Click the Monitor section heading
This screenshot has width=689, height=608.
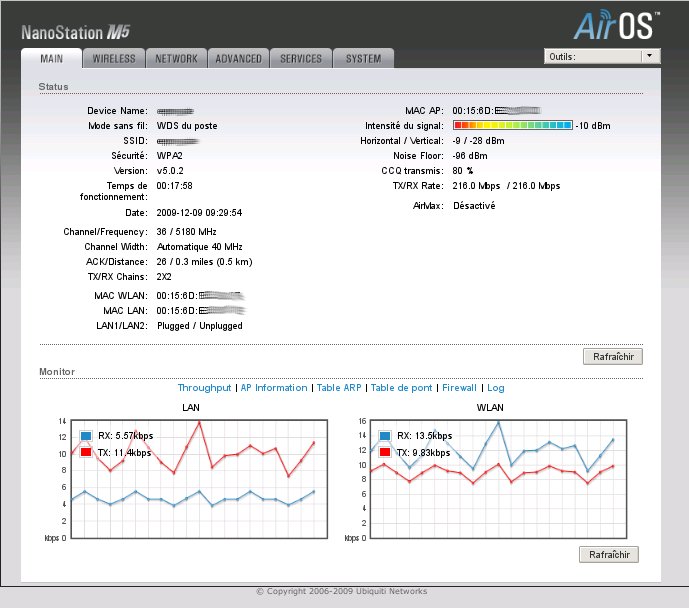pyautogui.click(x=57, y=372)
